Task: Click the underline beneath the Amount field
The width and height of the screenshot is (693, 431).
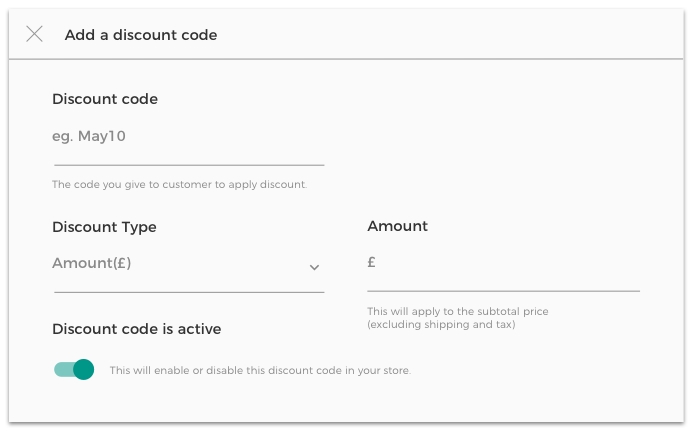Action: click(503, 291)
